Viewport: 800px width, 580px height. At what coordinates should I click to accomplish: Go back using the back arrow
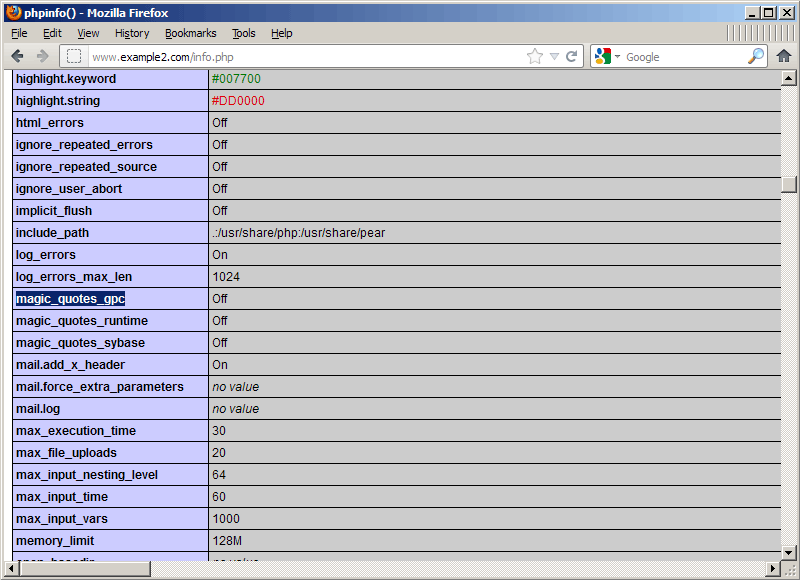tap(17, 56)
